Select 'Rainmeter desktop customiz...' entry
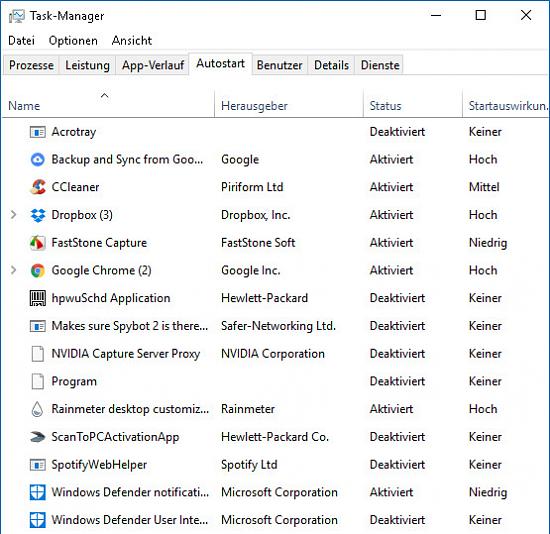Viewport: 550px width, 534px height. coord(130,409)
